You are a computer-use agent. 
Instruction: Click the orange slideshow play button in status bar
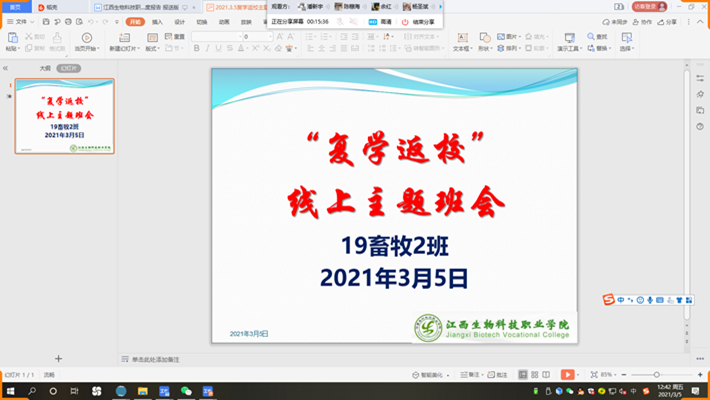(568, 374)
